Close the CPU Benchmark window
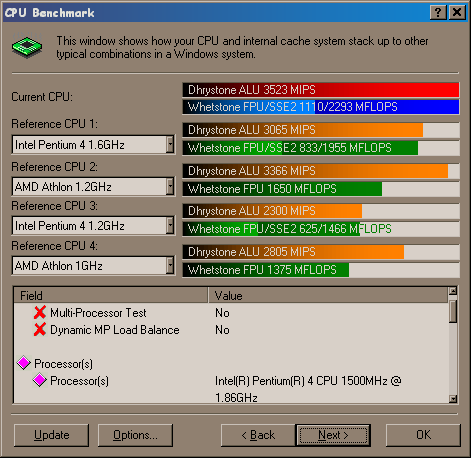Image resolution: width=471 pixels, height=458 pixels. coord(457,13)
